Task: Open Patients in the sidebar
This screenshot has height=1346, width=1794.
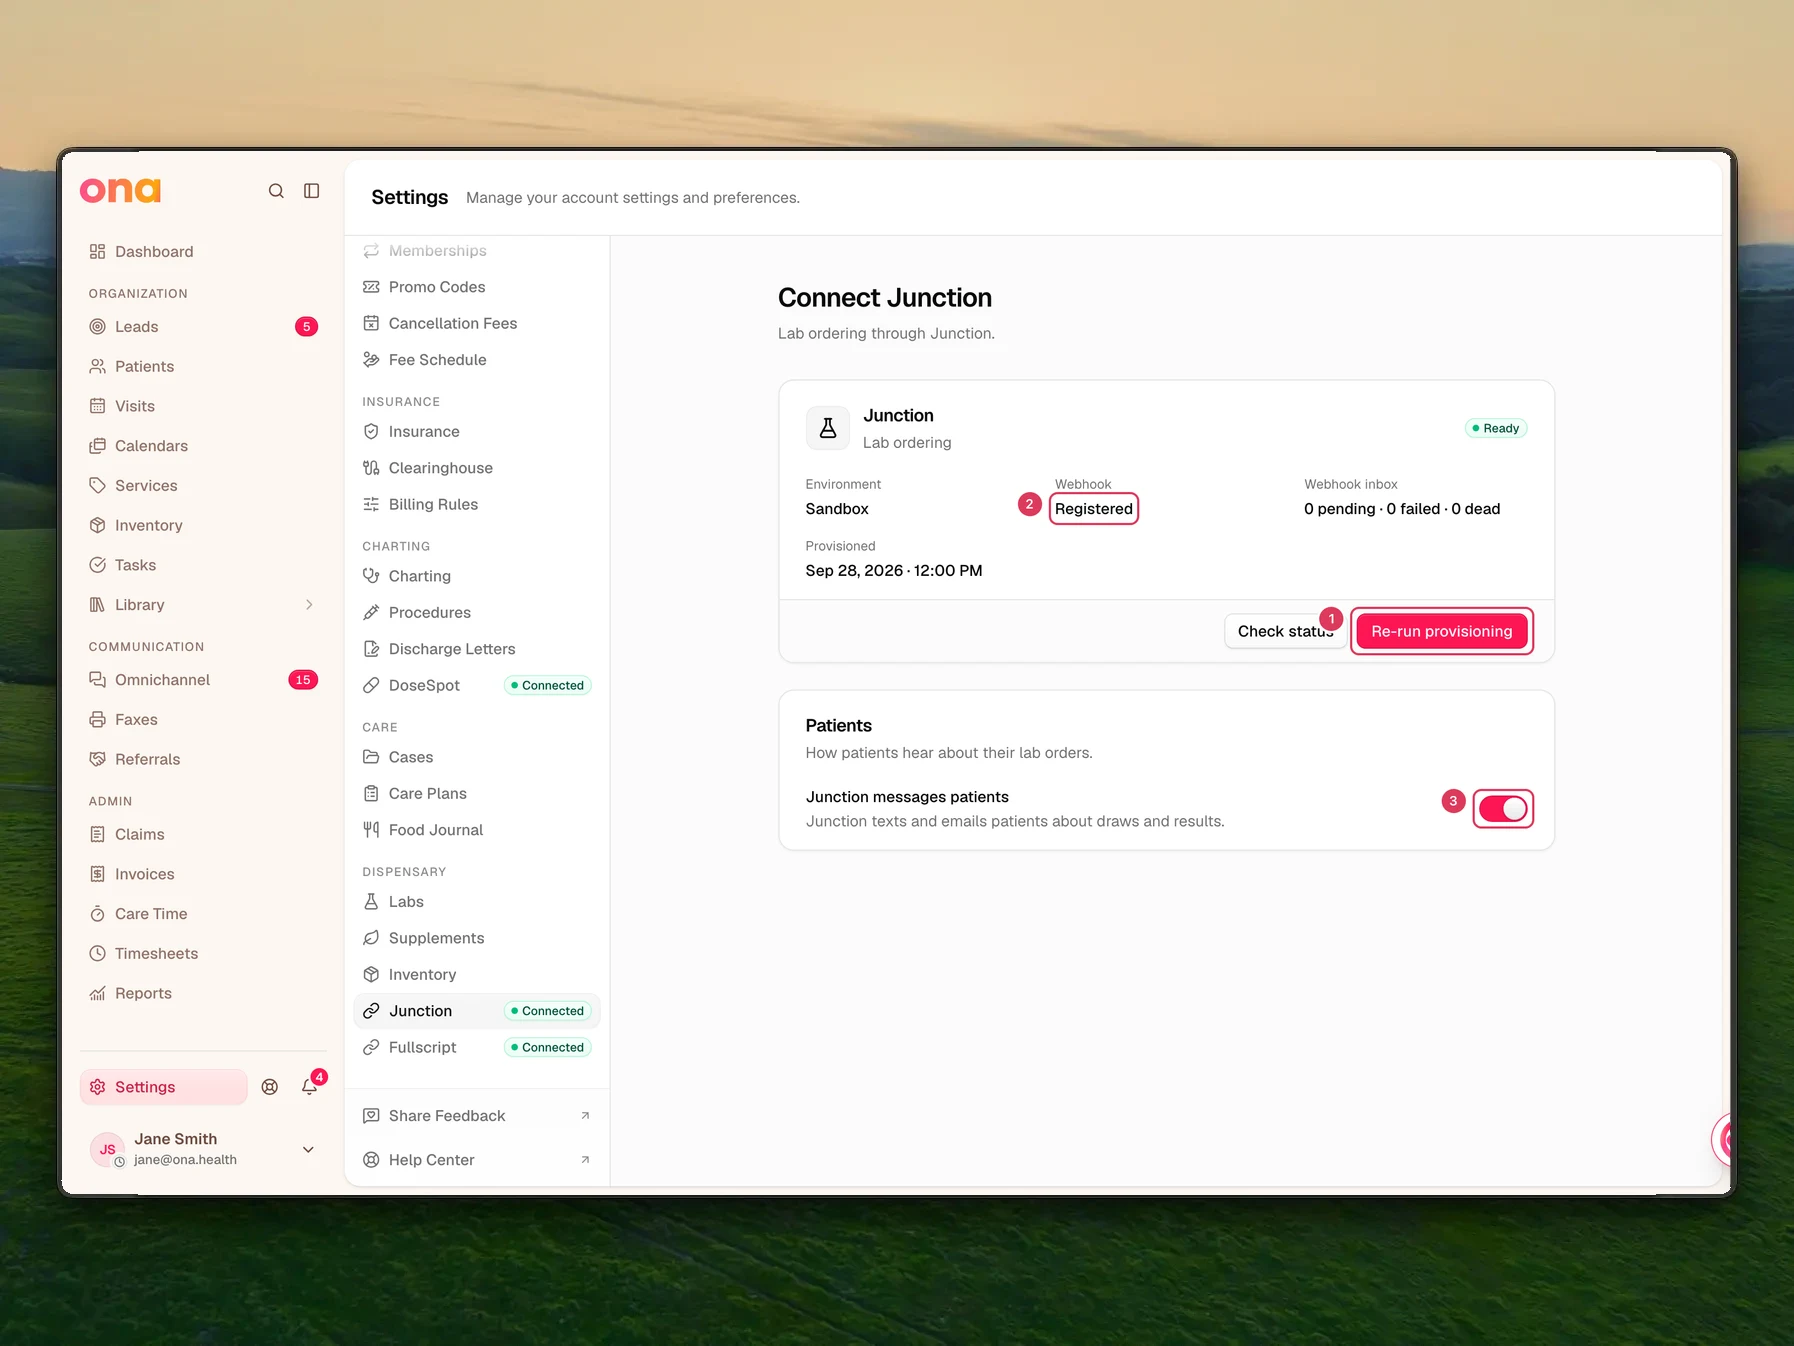Action: pyautogui.click(x=203, y=367)
